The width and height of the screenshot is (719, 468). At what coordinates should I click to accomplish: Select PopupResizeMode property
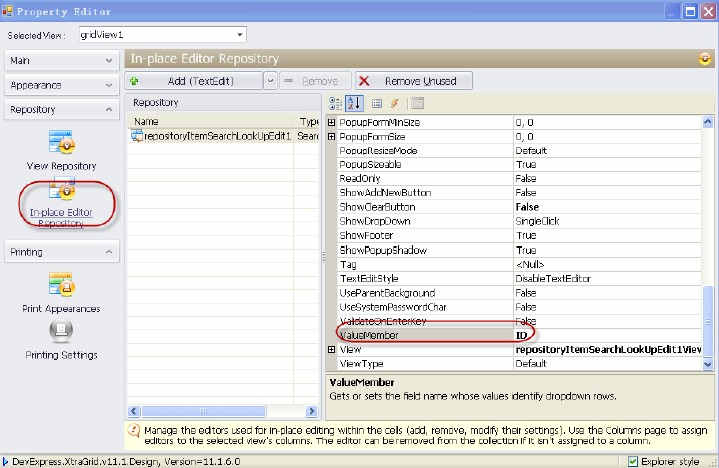(x=519, y=151)
